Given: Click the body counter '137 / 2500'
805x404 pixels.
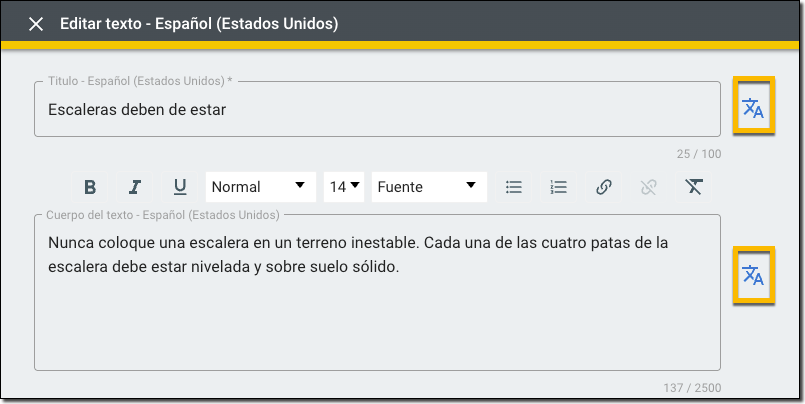Looking at the screenshot, I should point(692,388).
